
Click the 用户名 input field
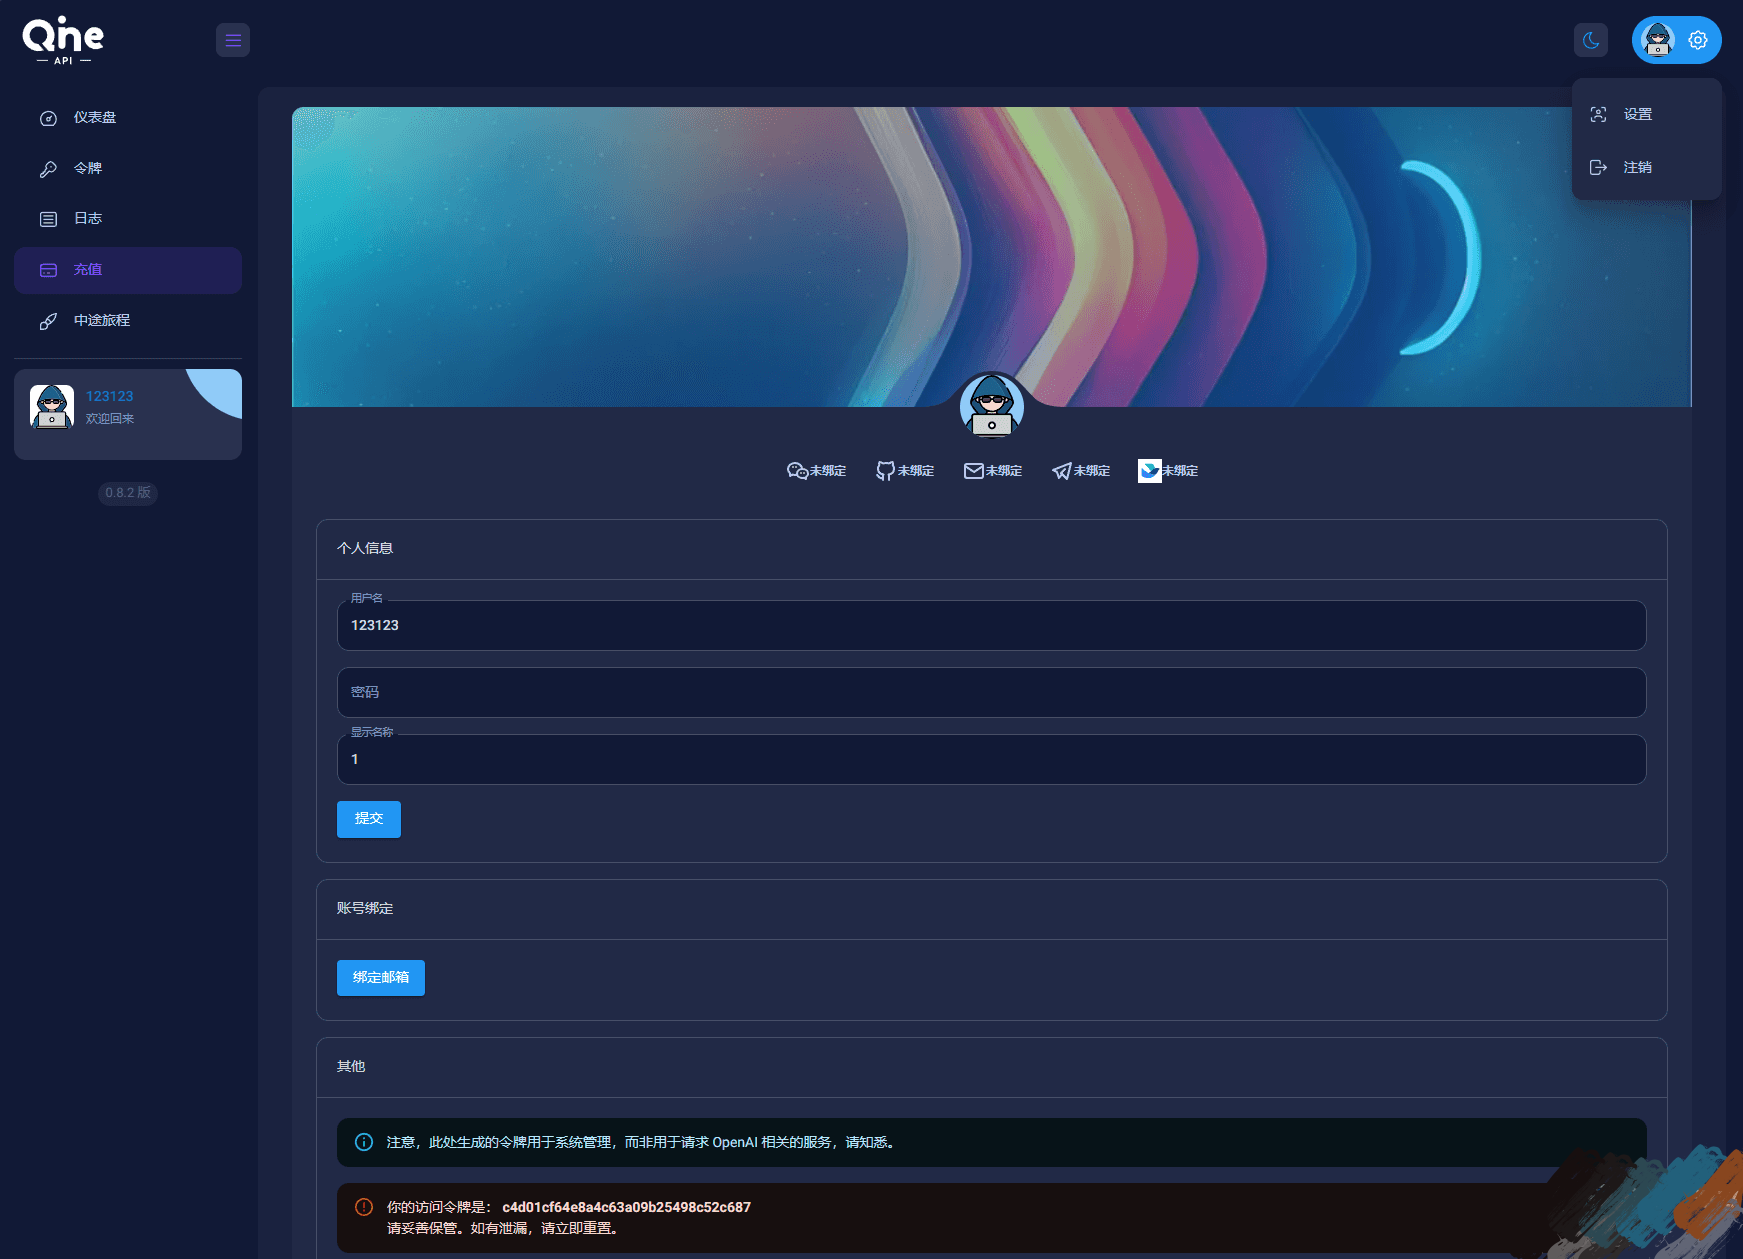click(x=992, y=625)
